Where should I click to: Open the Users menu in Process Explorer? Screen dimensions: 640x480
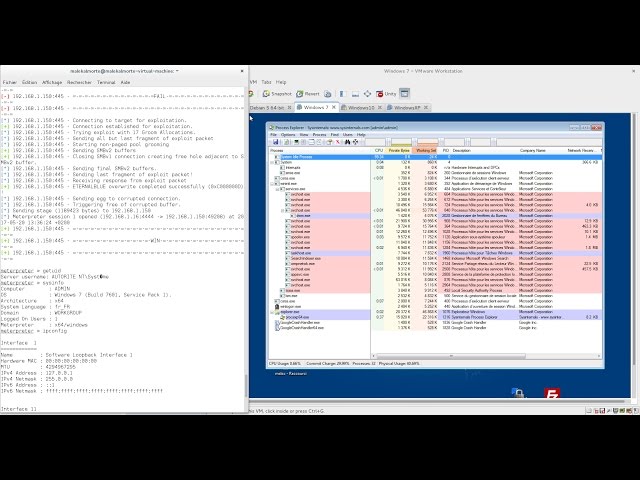(x=348, y=134)
